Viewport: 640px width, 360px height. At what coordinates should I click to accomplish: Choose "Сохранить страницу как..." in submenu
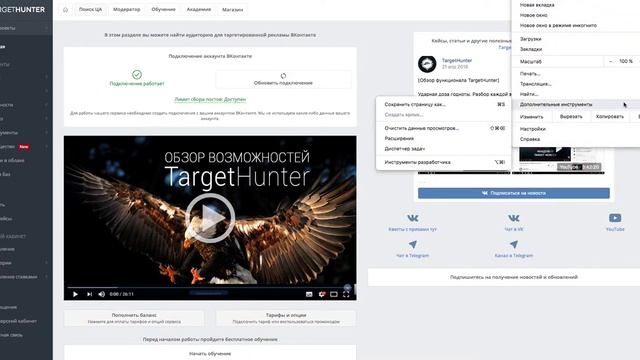pyautogui.click(x=444, y=104)
